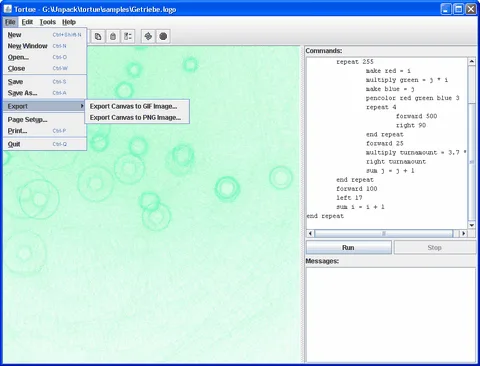
Task: Click the Commands scroll up arrow
Action: tap(472, 61)
